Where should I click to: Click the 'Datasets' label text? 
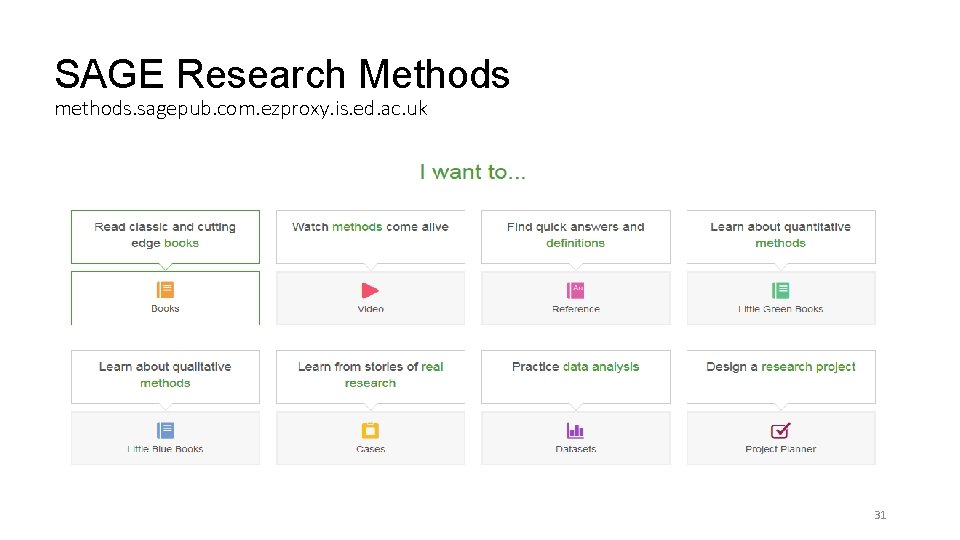(576, 449)
